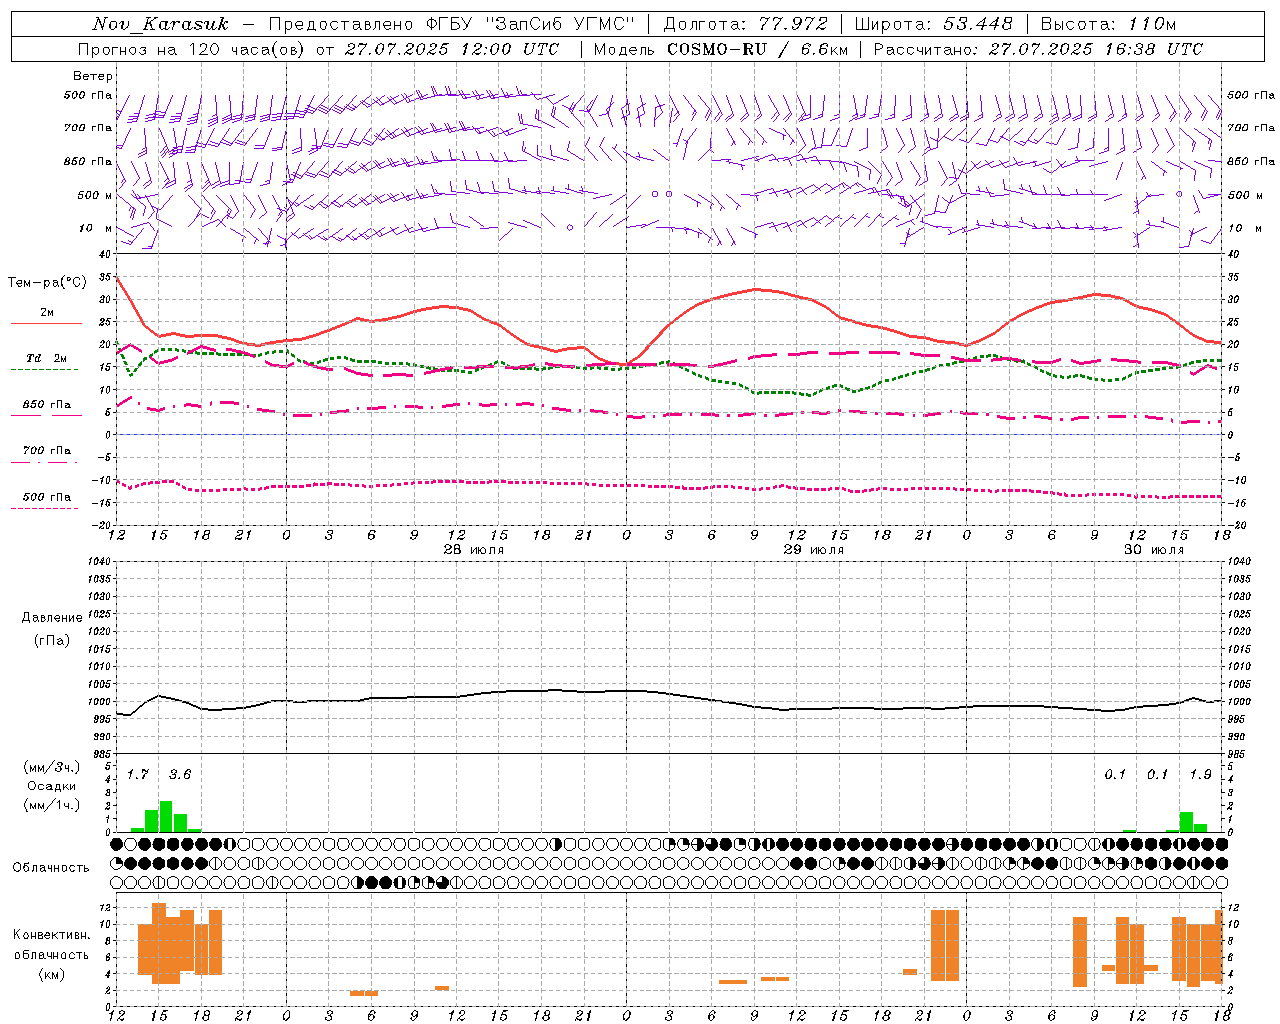Click the Давление pressure panel label

coord(52,618)
